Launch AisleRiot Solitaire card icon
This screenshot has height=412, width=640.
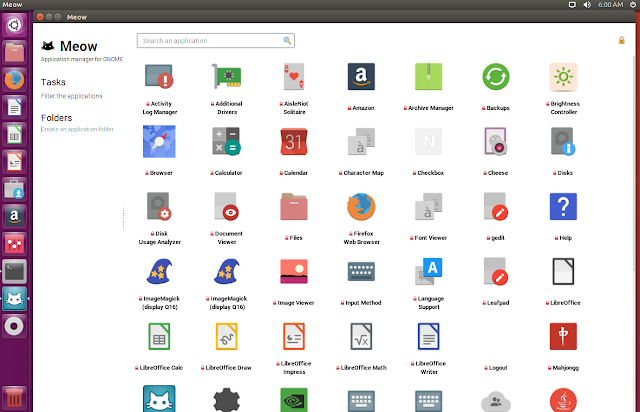tap(294, 76)
